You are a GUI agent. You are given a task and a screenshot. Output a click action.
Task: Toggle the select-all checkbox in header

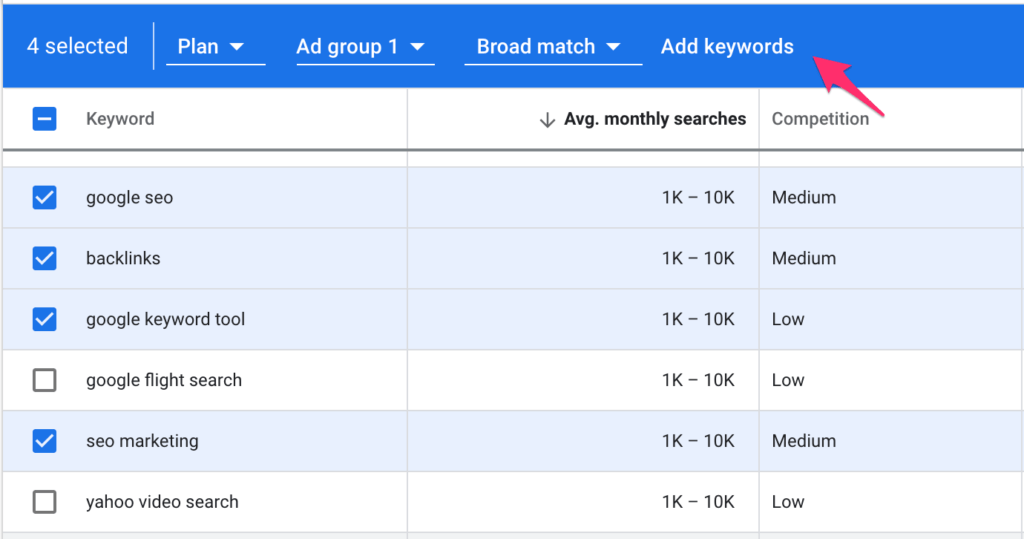[x=44, y=119]
